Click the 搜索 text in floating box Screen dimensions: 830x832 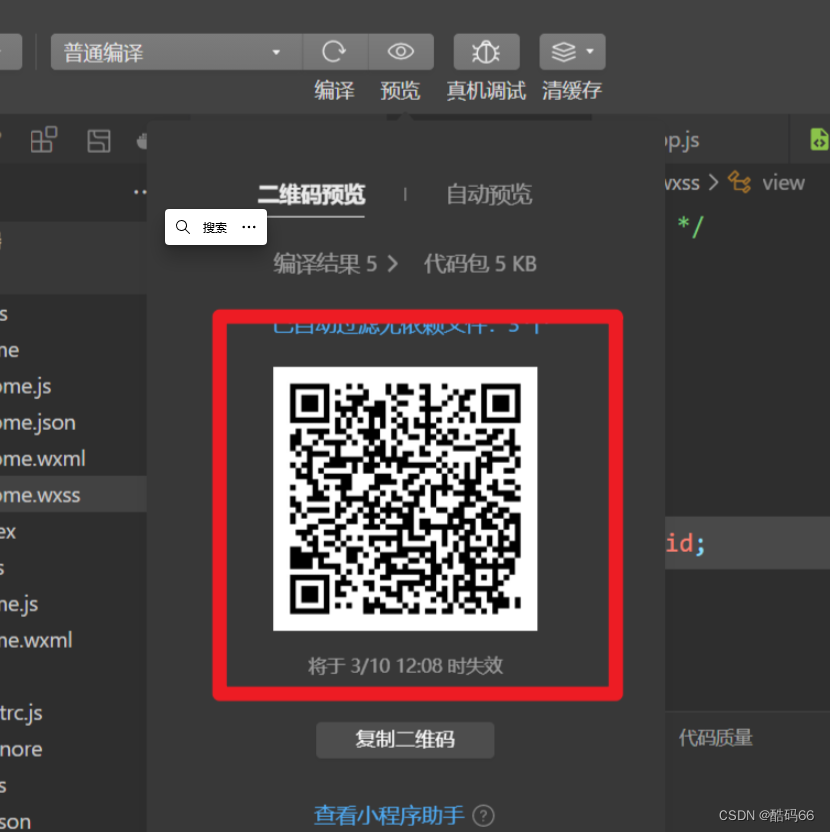(x=215, y=228)
